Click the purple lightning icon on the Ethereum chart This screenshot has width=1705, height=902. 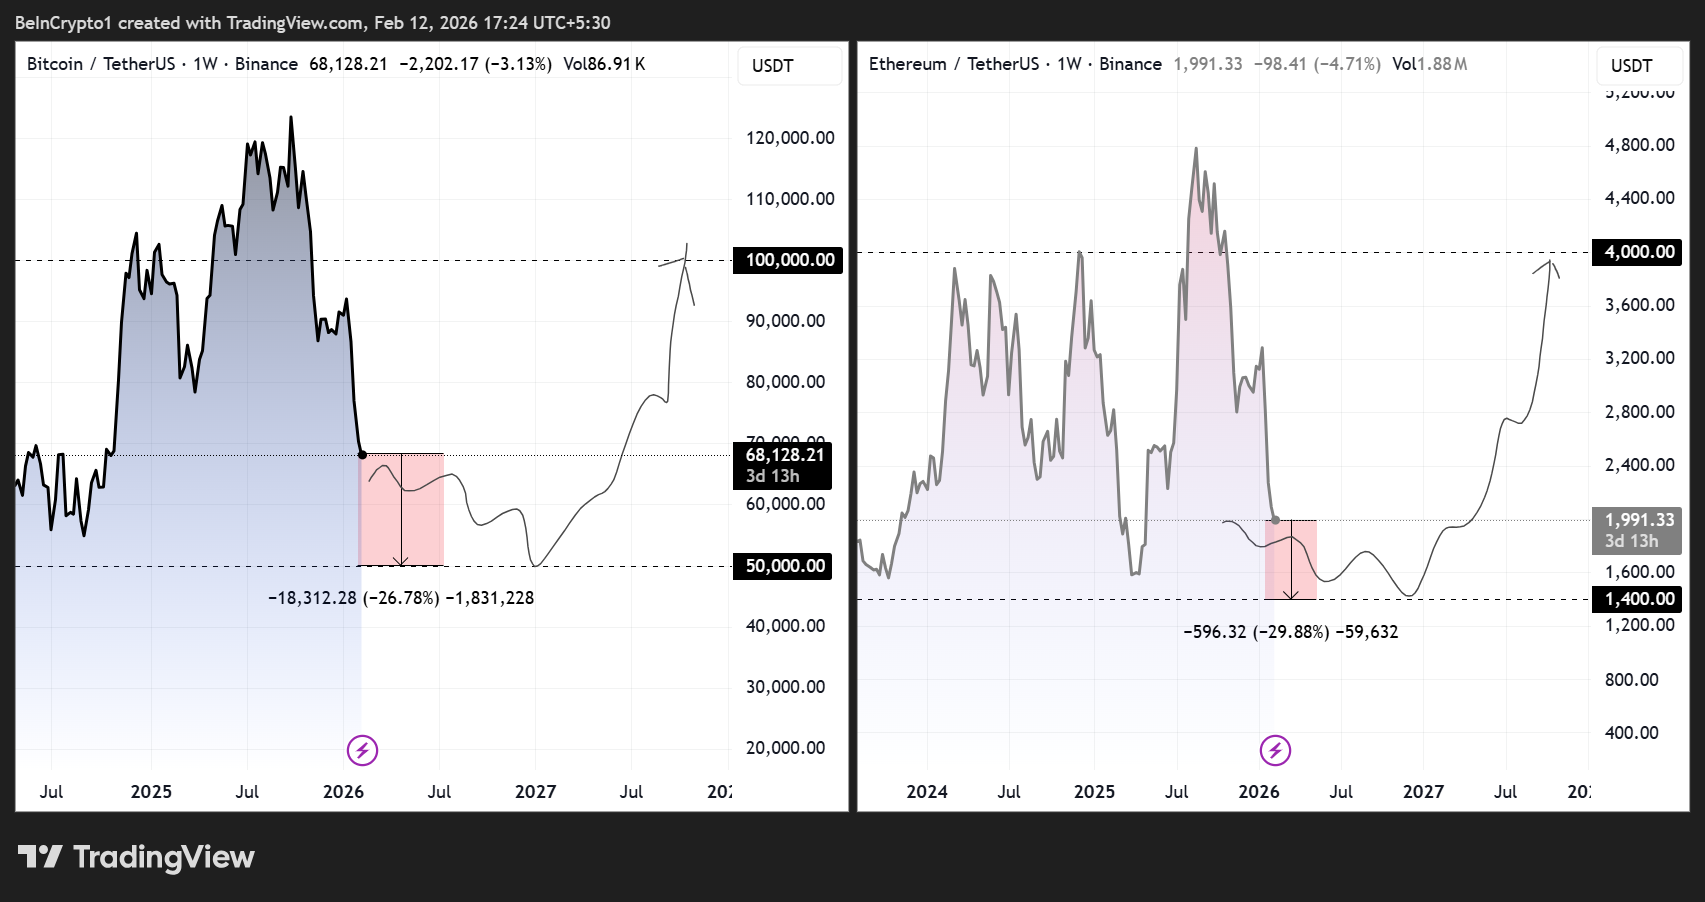tap(1273, 750)
